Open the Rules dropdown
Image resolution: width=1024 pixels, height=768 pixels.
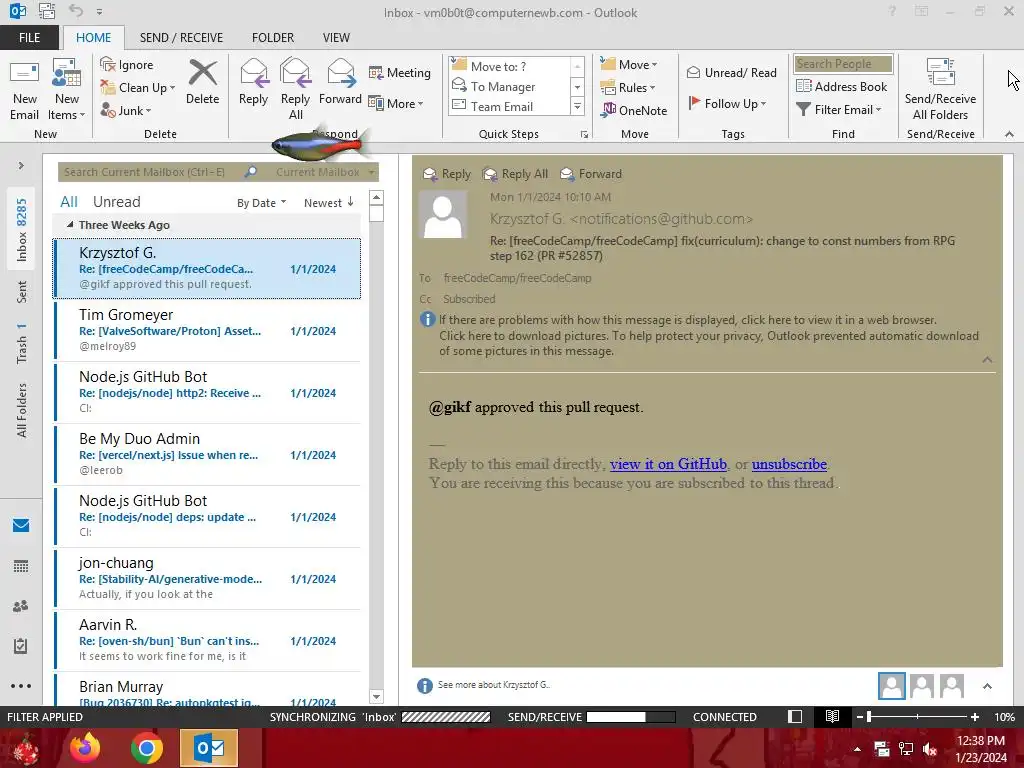tap(627, 88)
